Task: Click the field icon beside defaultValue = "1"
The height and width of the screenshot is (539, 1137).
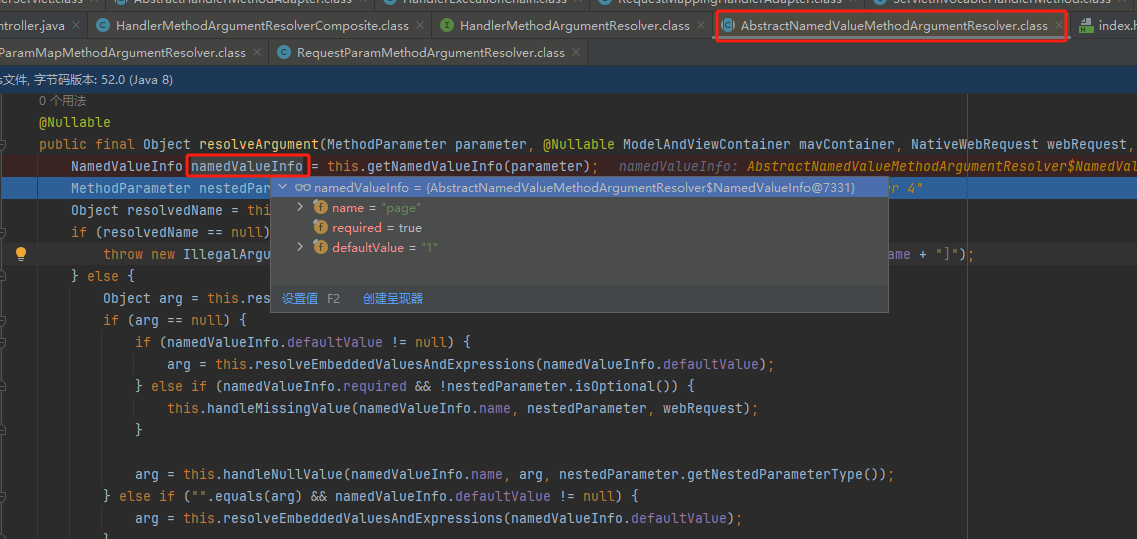Action: click(x=321, y=247)
